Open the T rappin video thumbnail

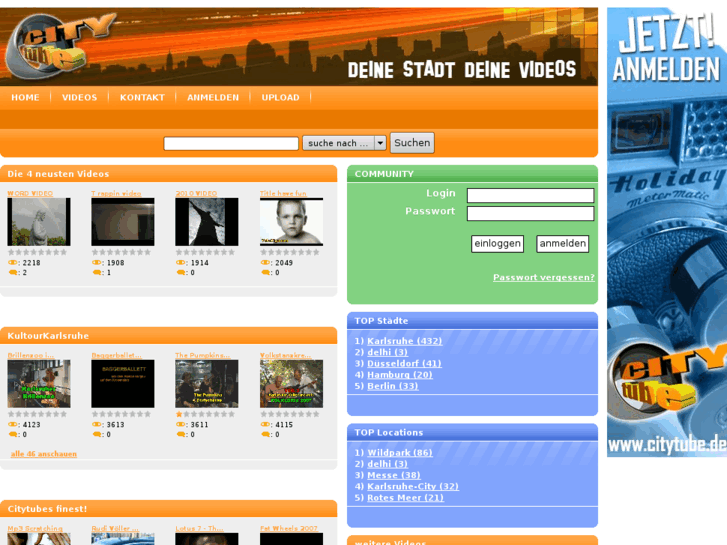123,222
